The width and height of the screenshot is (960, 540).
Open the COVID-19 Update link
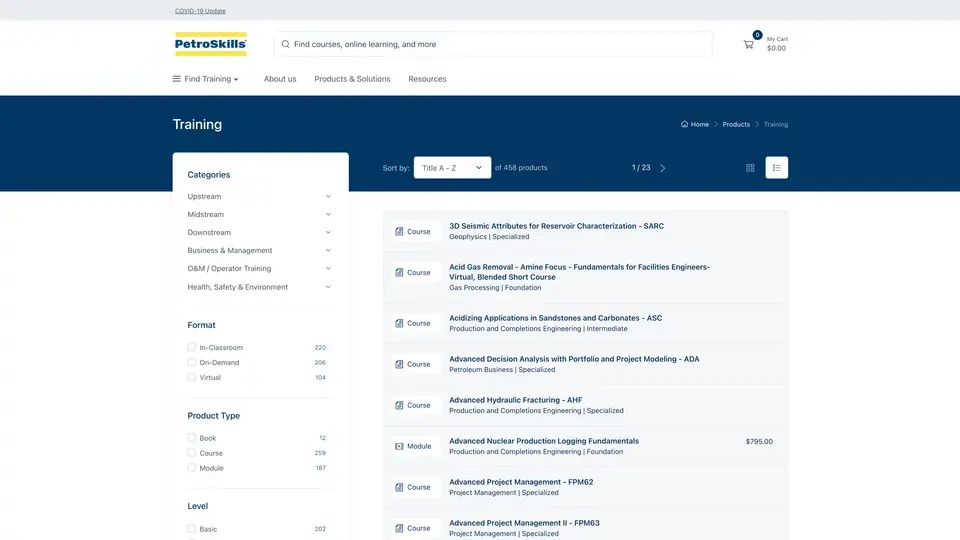200,11
